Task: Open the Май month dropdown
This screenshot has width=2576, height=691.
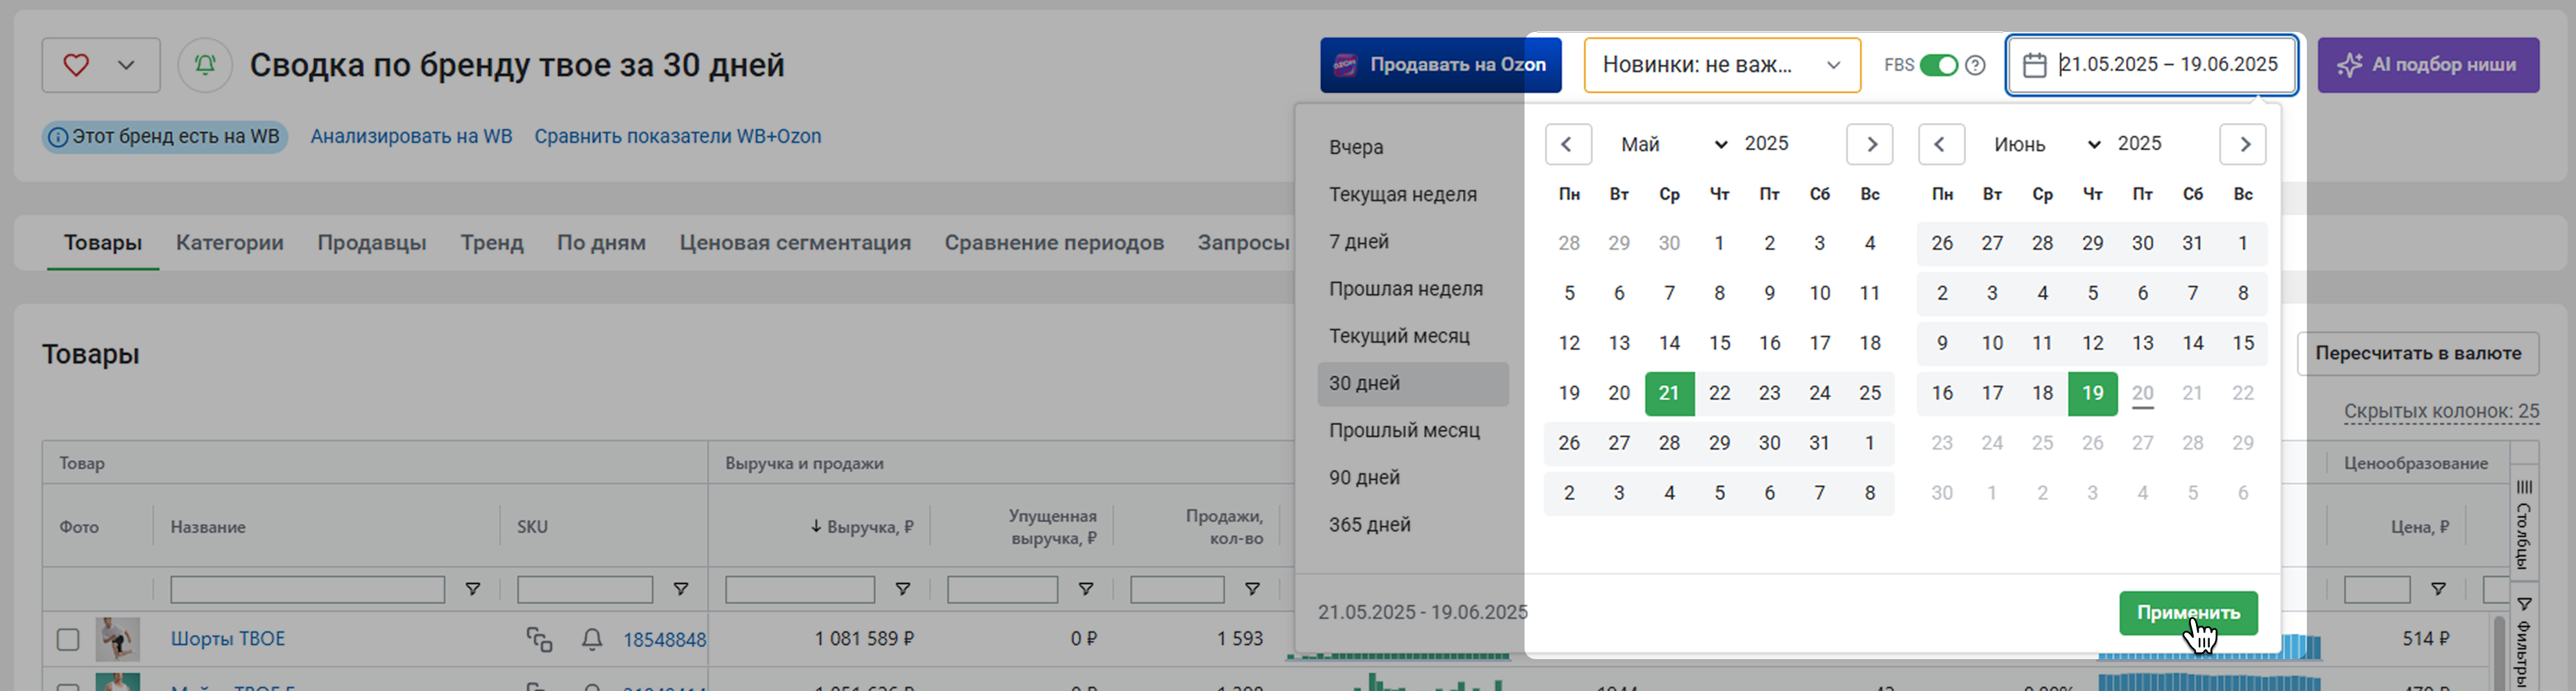Action: click(x=1674, y=145)
